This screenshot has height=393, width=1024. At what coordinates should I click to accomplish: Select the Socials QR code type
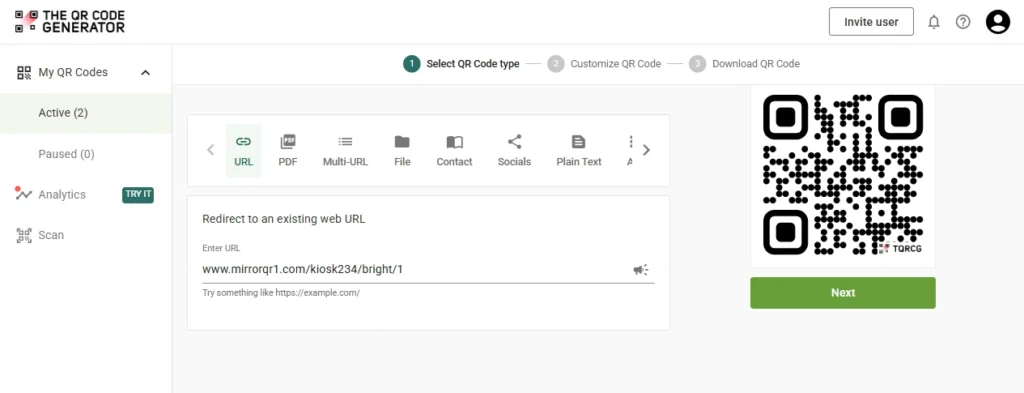pyautogui.click(x=515, y=151)
